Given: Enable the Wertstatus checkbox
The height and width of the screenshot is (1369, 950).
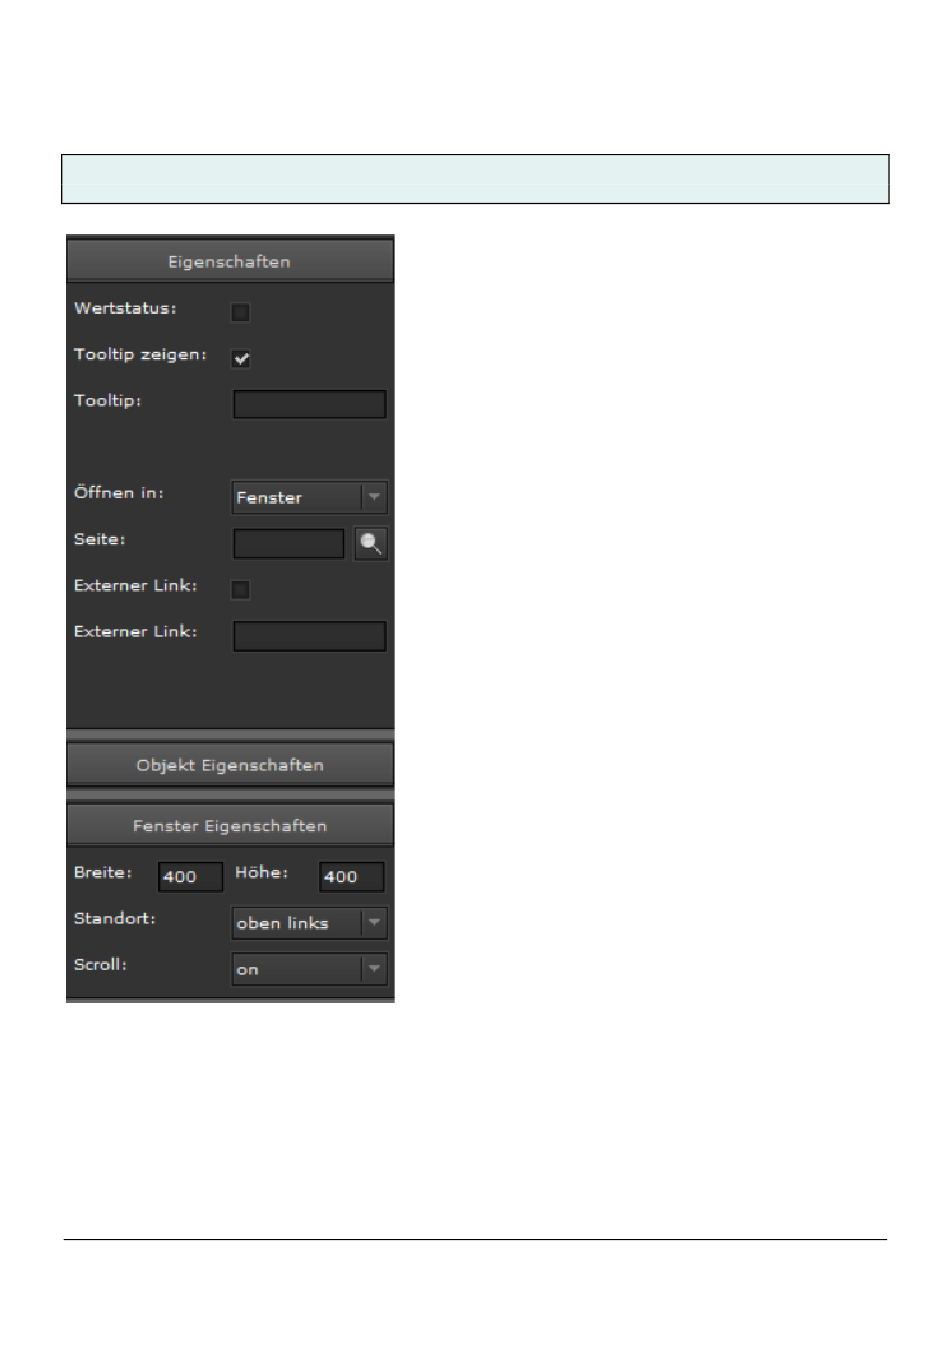Looking at the screenshot, I should point(240,313).
